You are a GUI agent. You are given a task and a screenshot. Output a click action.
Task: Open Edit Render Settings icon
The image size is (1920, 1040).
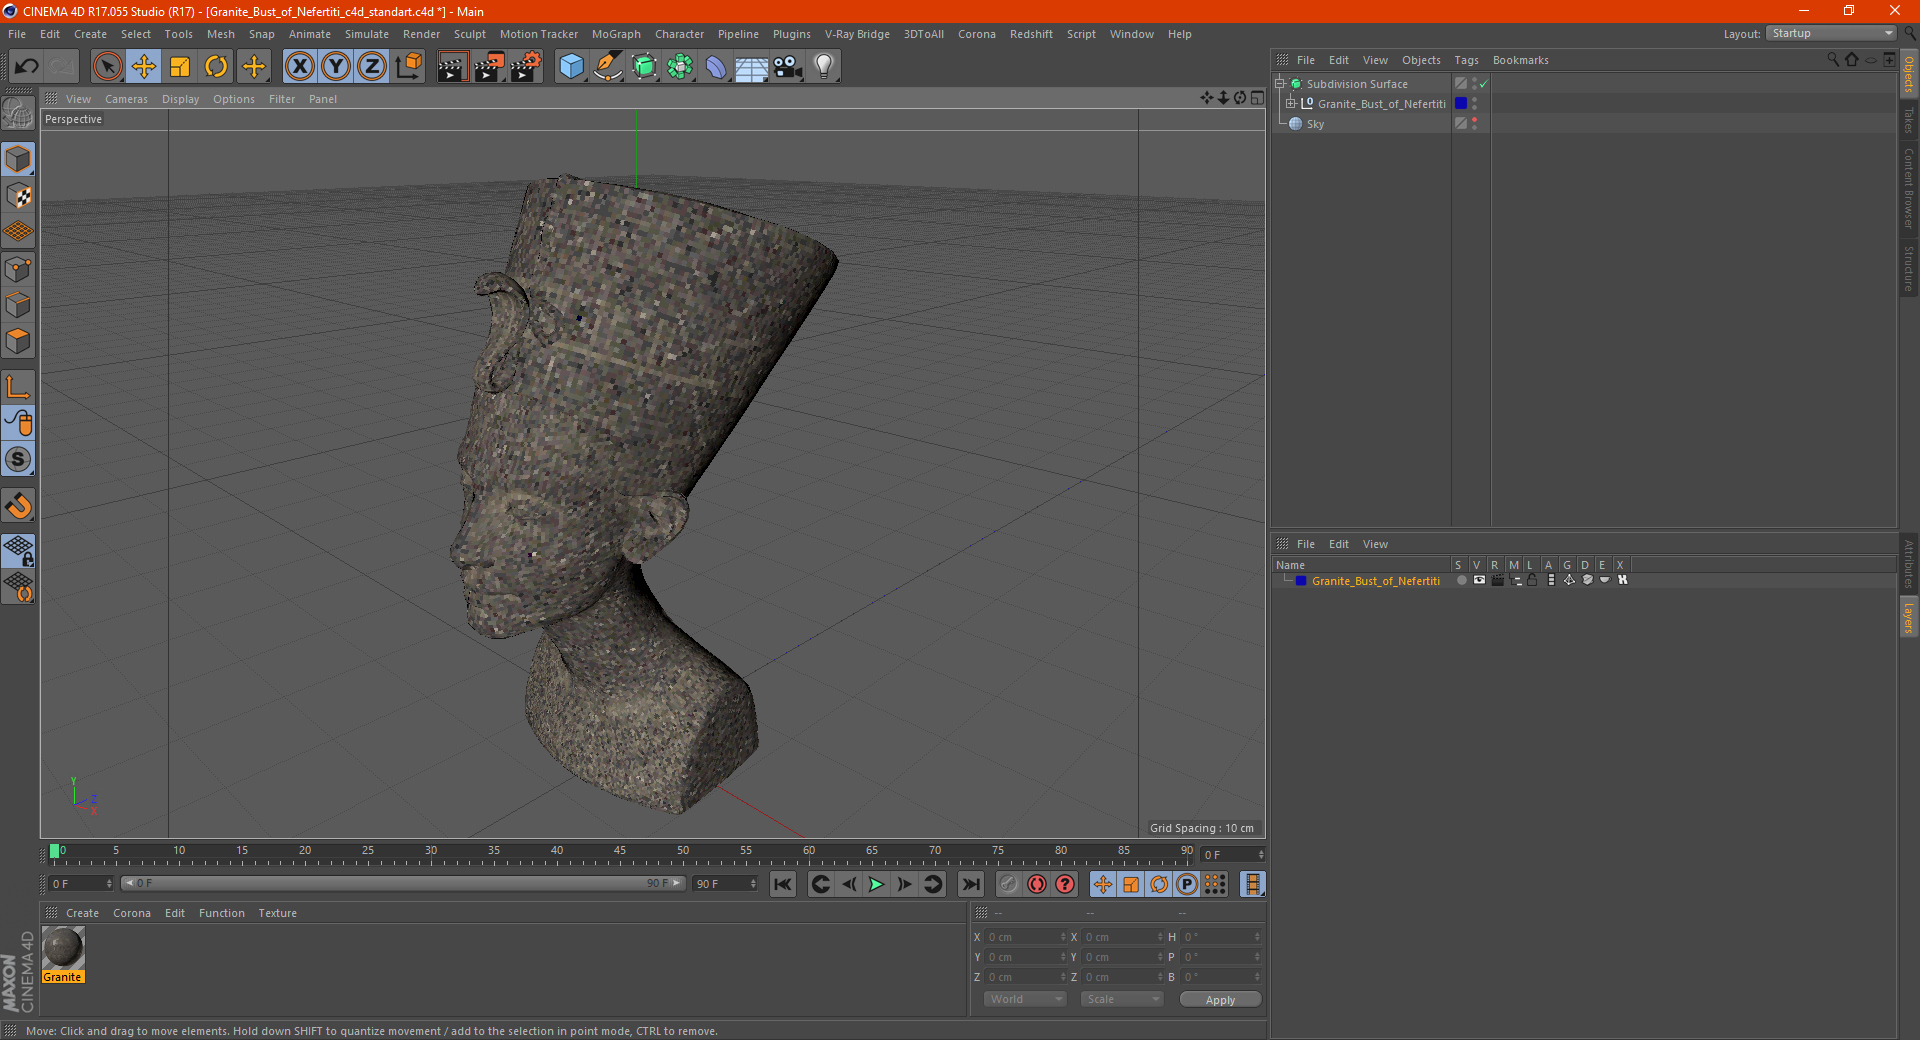click(x=526, y=67)
